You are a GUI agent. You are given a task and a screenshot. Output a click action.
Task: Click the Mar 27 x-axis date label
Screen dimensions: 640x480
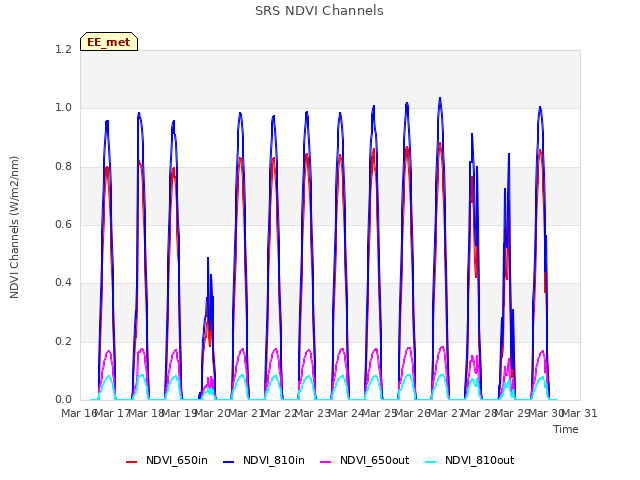pyautogui.click(x=446, y=413)
